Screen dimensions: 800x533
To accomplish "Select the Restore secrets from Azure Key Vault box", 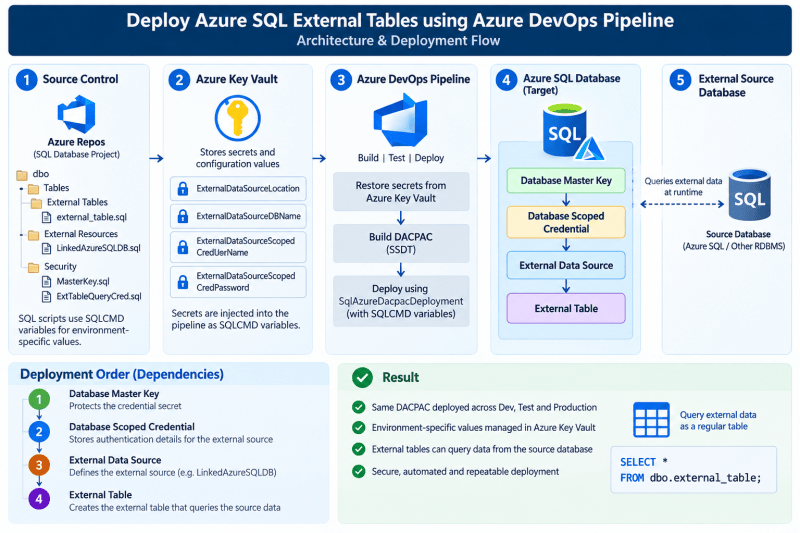I will (401, 192).
